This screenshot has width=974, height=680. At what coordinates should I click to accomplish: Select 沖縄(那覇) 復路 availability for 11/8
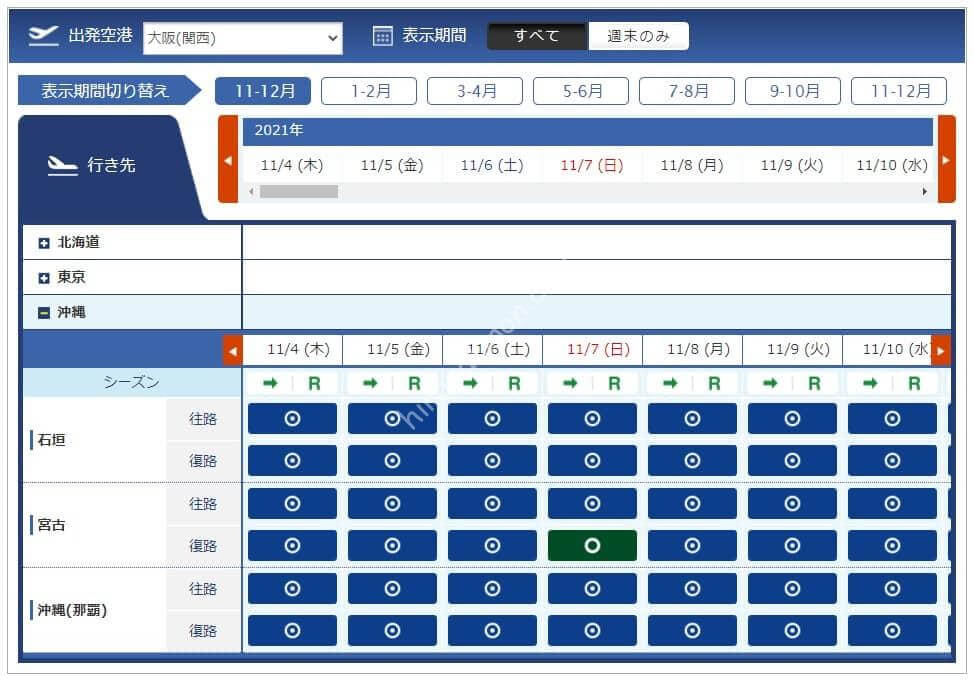tap(692, 631)
